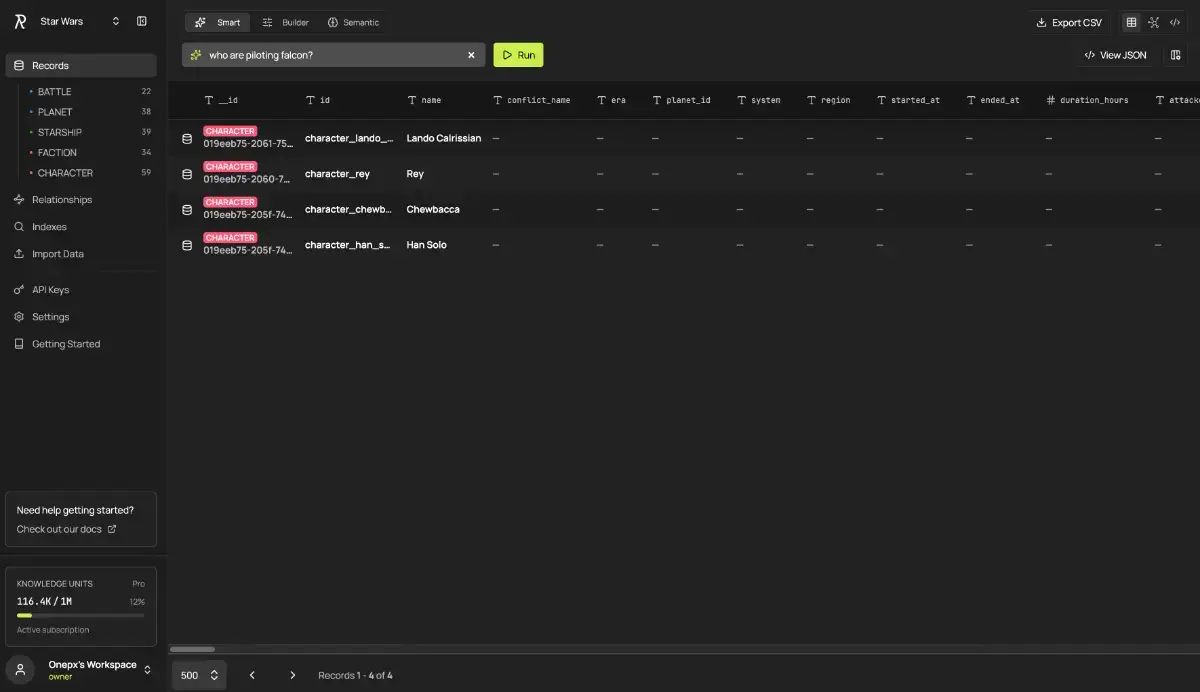This screenshot has height=692, width=1200.
Task: Click the horizontal table scrollbar
Action: [192, 649]
